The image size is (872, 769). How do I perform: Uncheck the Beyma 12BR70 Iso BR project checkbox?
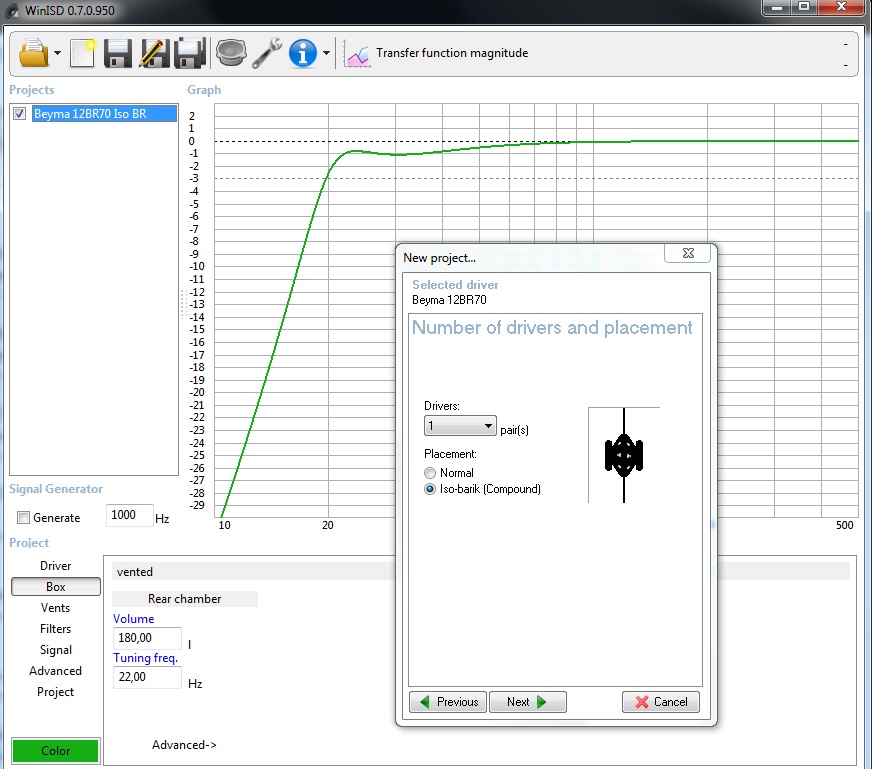point(19,114)
